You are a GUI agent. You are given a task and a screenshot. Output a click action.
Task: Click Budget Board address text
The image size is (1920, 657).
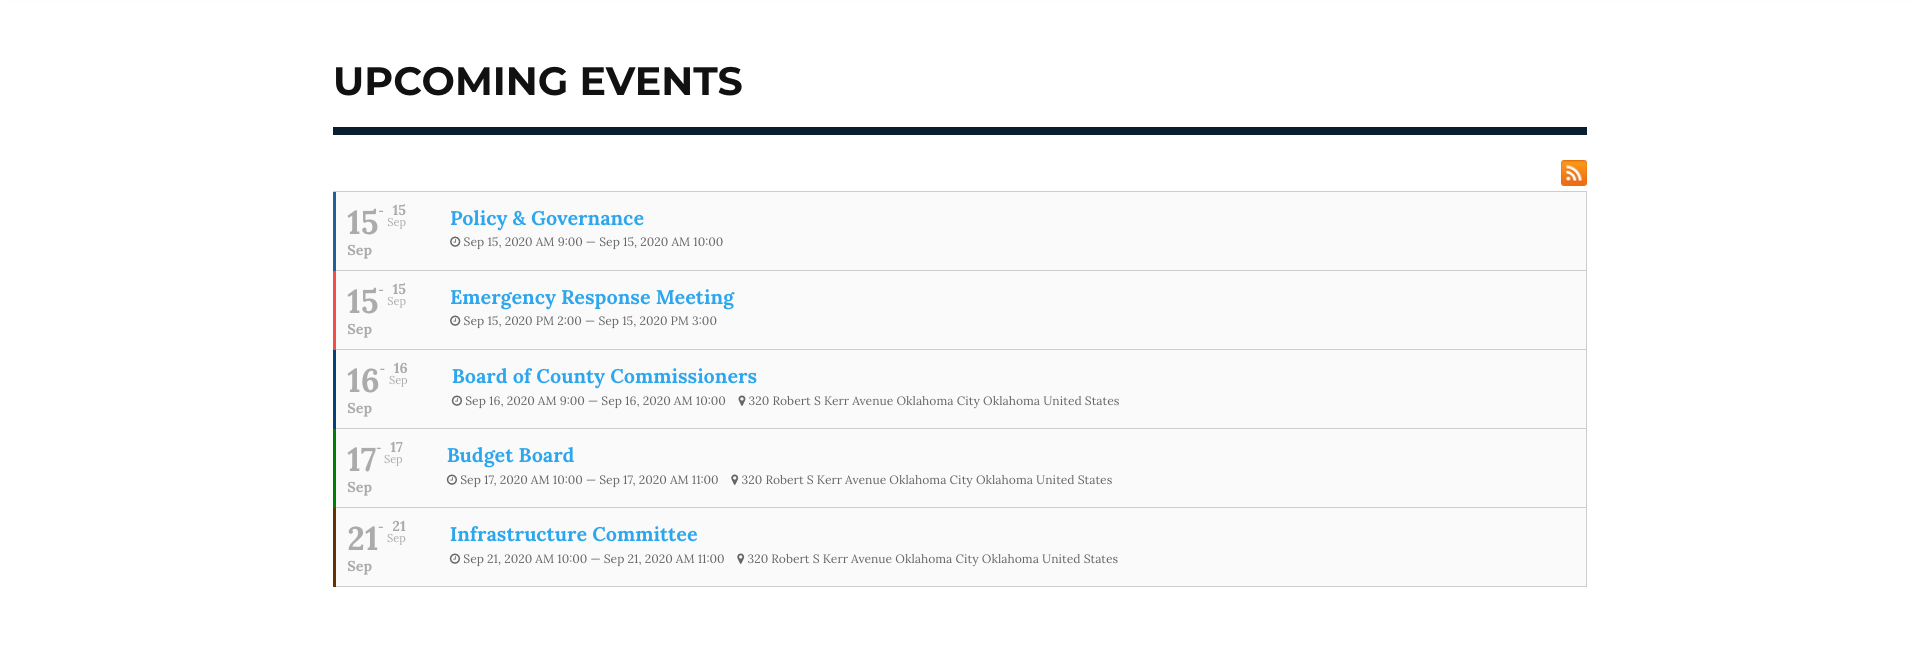click(926, 480)
